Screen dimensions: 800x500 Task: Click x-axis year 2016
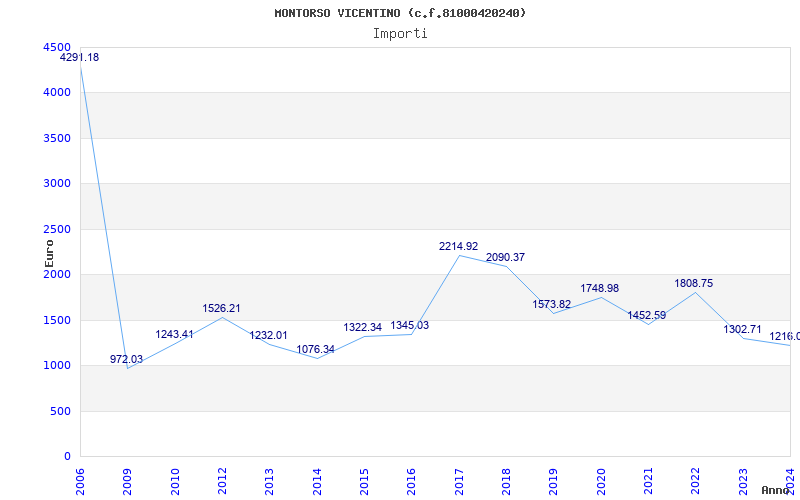(411, 482)
